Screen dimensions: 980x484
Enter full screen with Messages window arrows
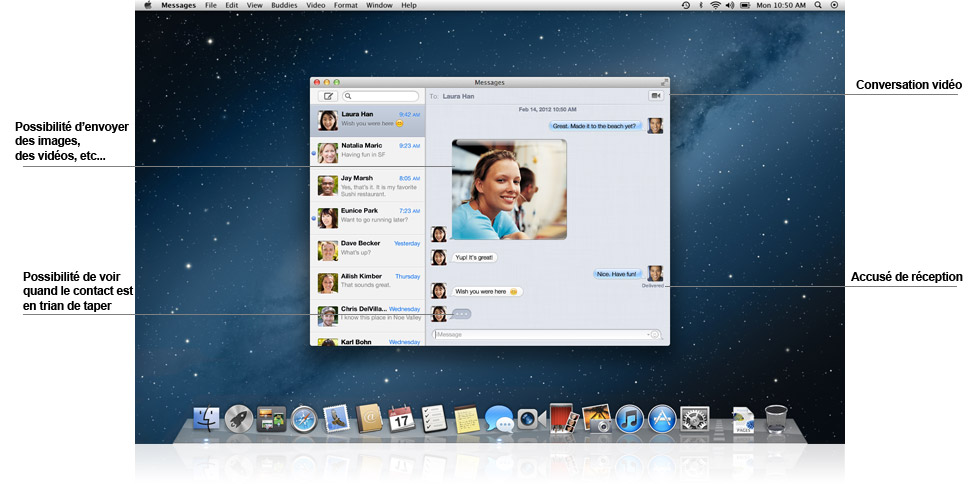[664, 83]
